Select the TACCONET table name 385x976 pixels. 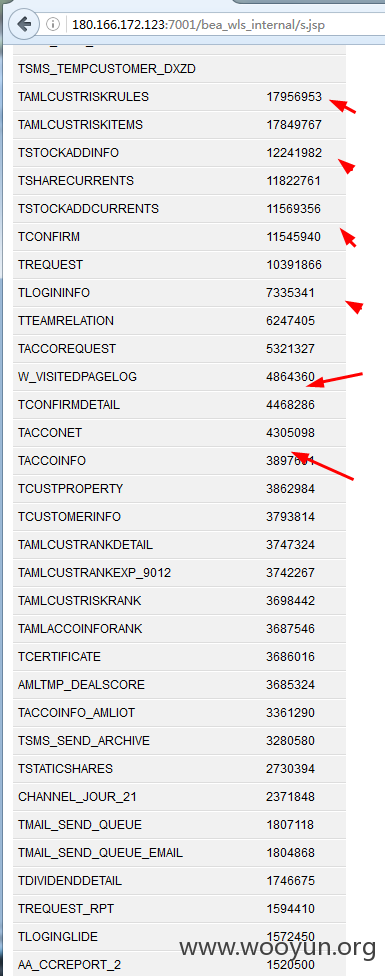coord(50,433)
